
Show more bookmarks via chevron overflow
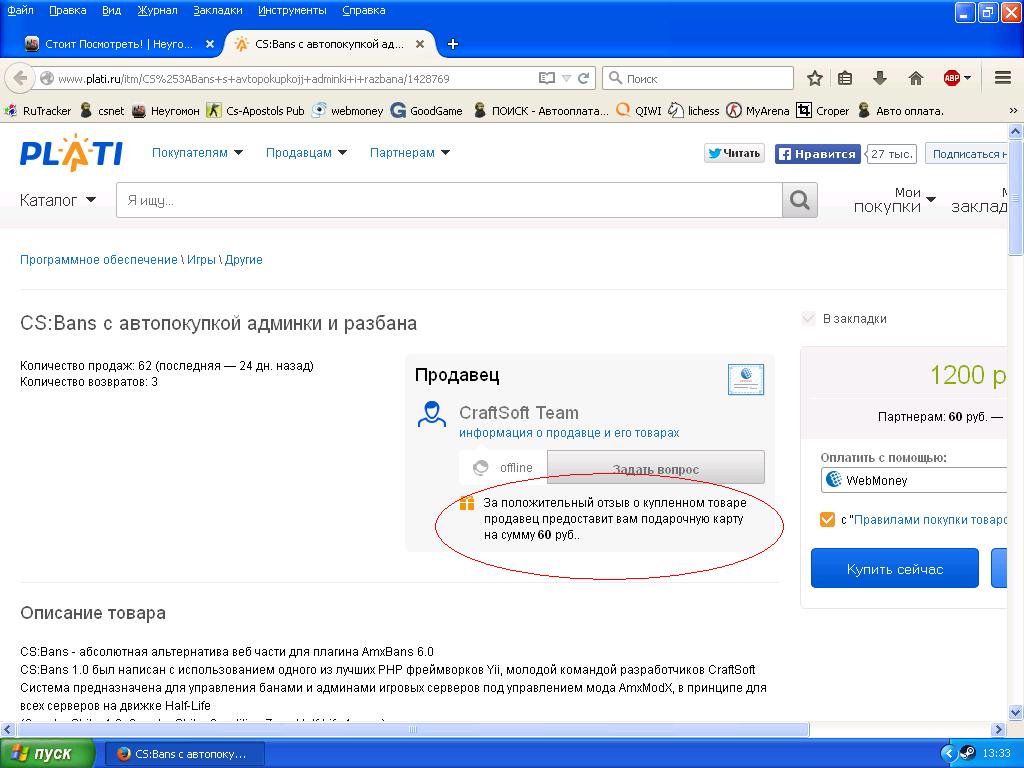1013,111
